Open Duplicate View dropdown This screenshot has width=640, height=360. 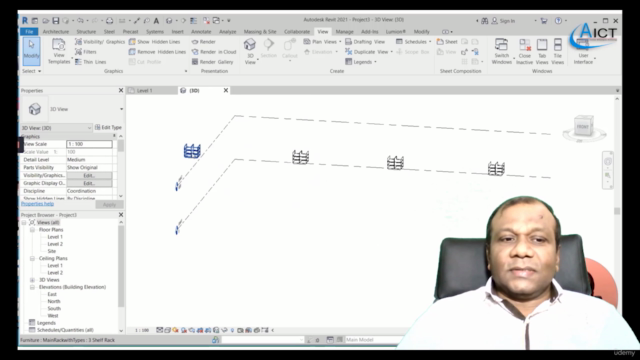coord(369,52)
